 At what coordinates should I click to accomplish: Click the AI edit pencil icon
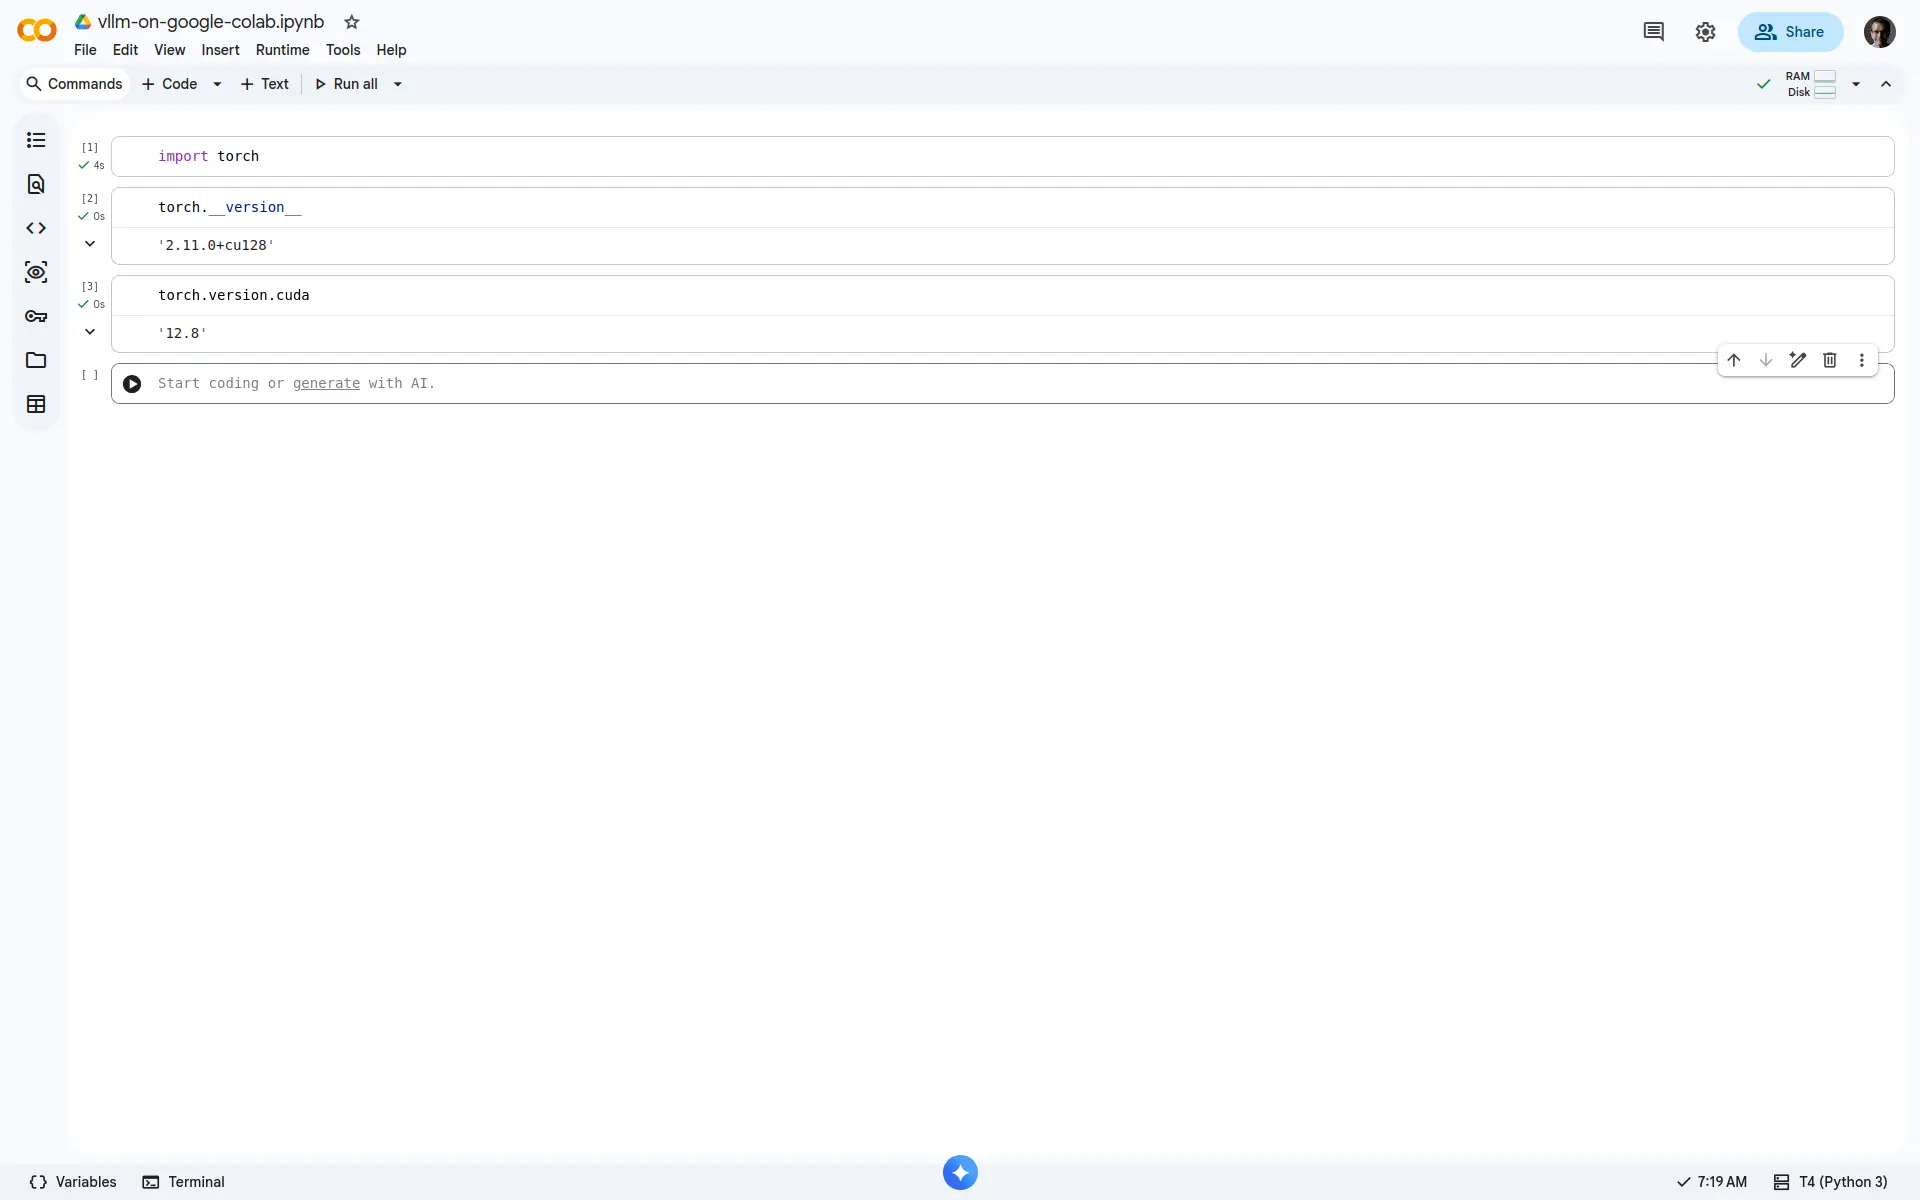pos(1798,360)
